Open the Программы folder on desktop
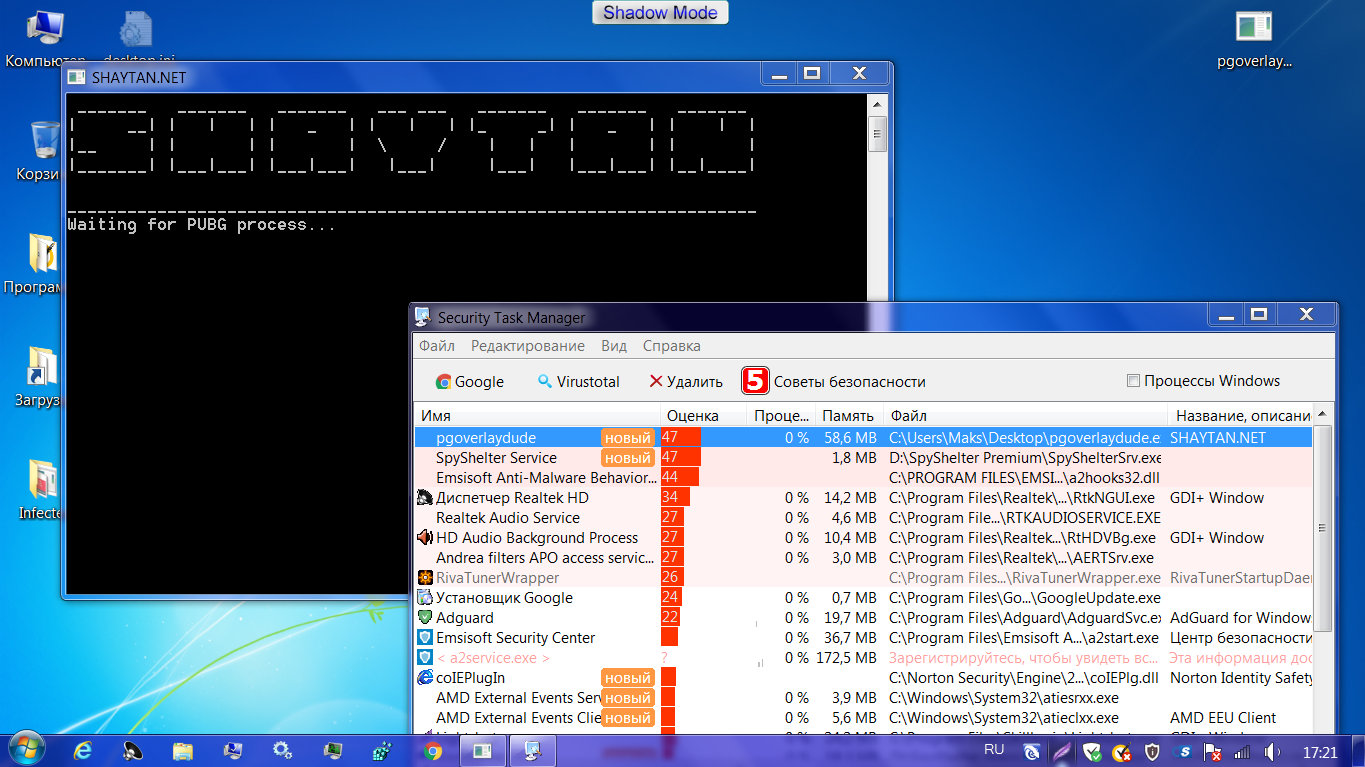The width and height of the screenshot is (1365, 767). (x=40, y=265)
